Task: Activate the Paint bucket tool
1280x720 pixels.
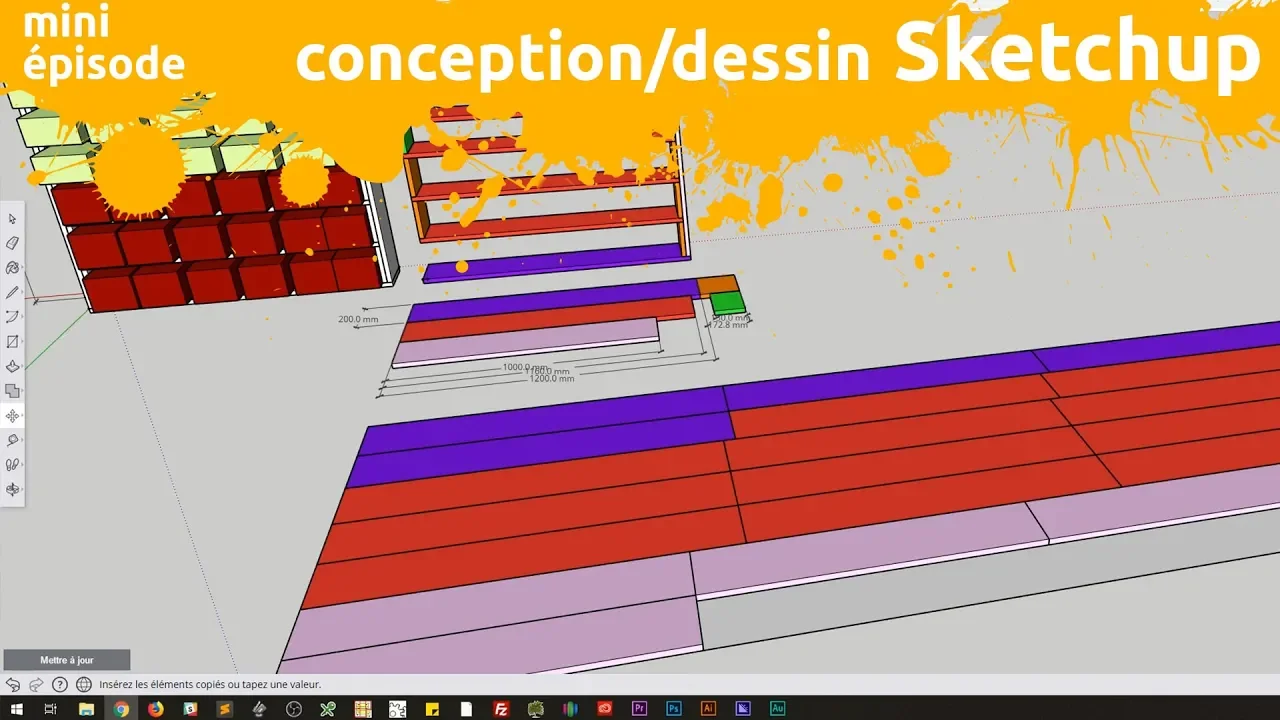Action: click(13, 268)
